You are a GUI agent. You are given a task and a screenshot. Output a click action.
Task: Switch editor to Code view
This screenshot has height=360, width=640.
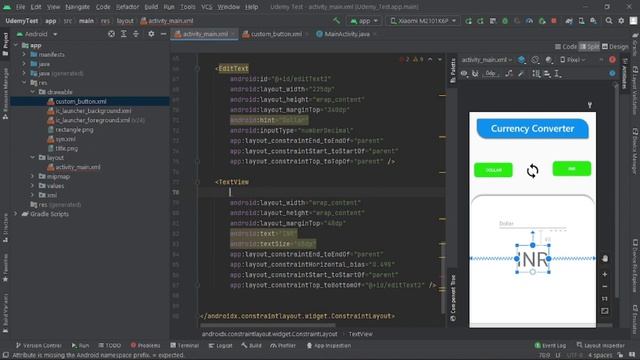[566, 47]
